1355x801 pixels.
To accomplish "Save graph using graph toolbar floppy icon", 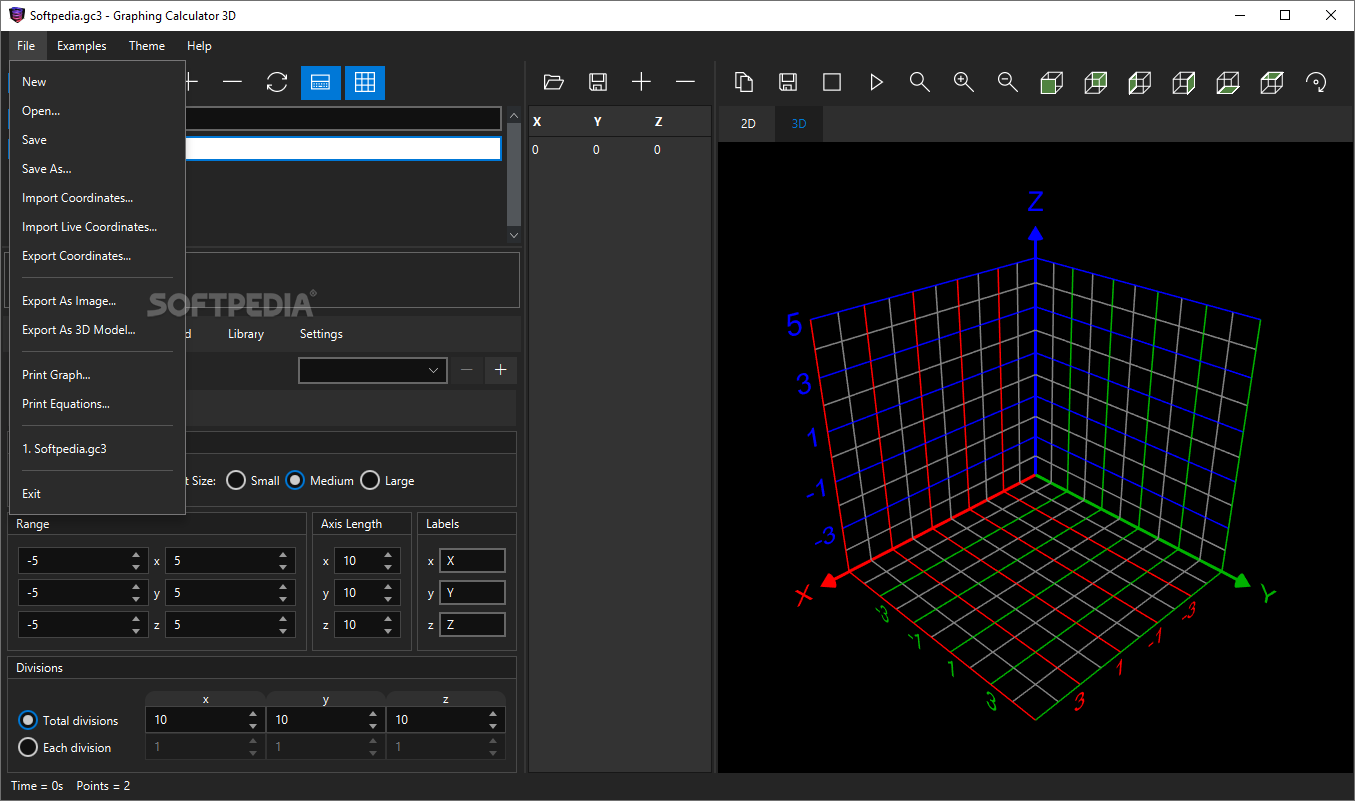I will [x=788, y=82].
